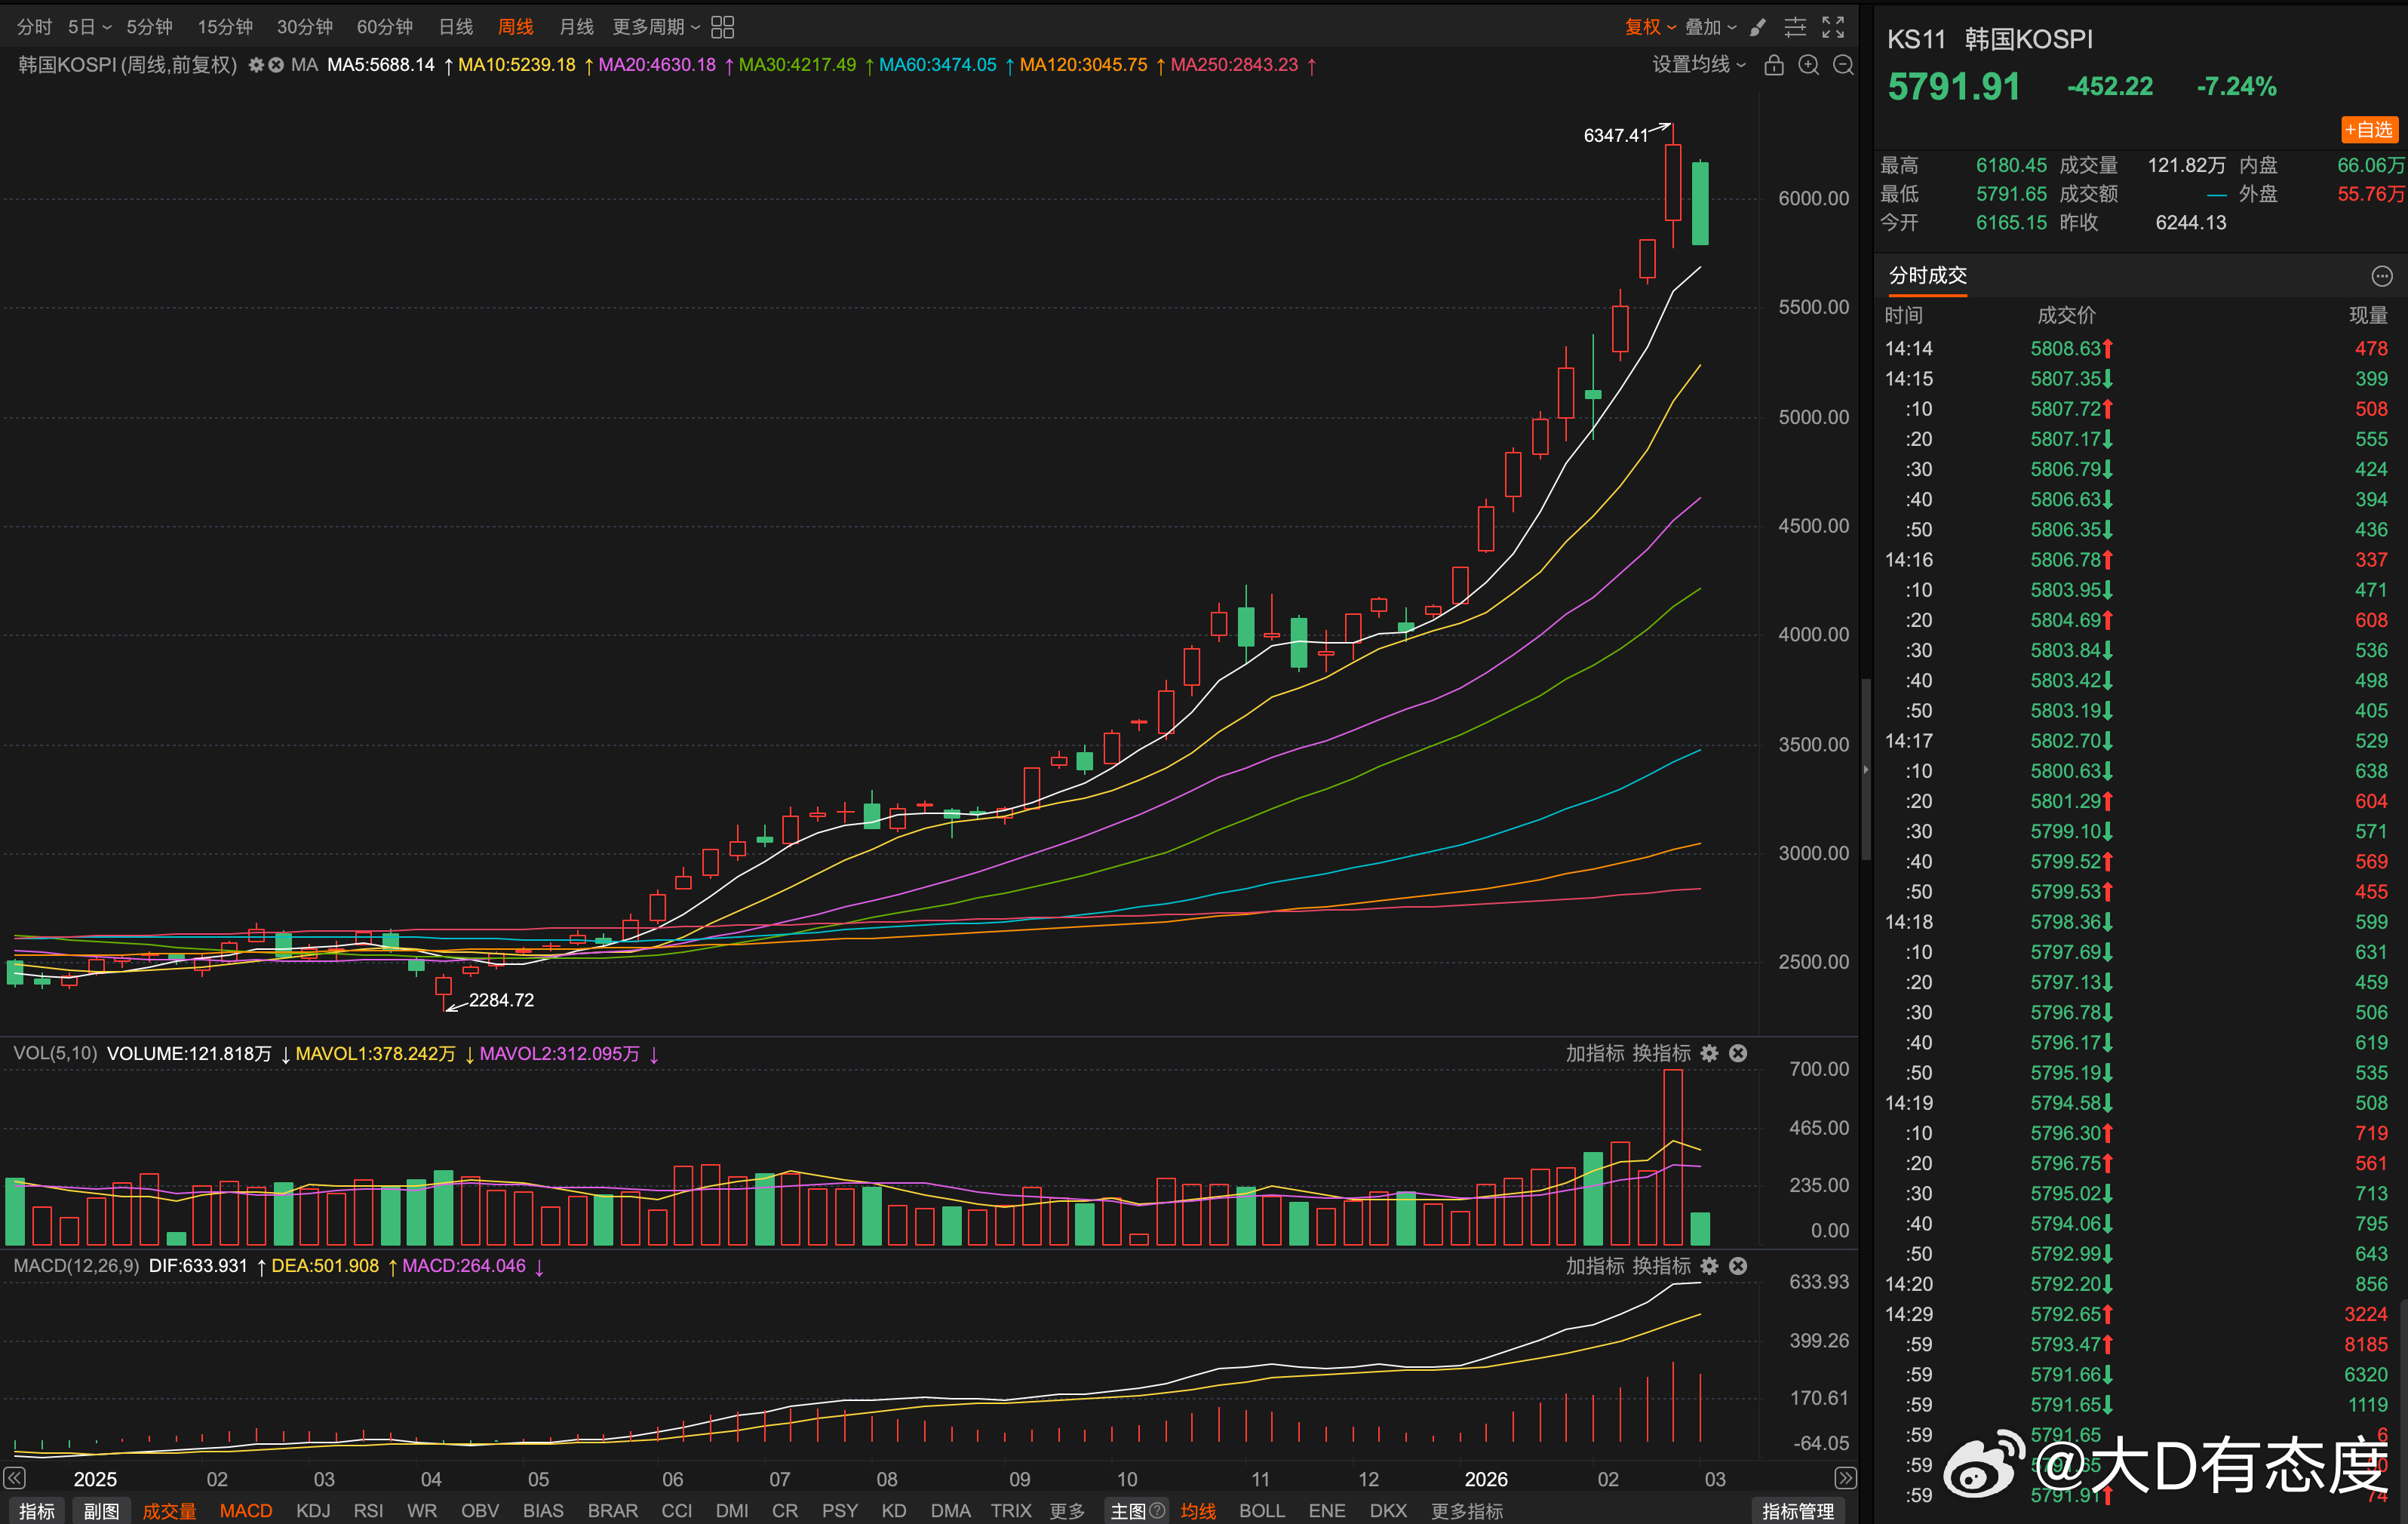Zoom in on the chart
2408x1524 pixels.
click(x=1809, y=65)
